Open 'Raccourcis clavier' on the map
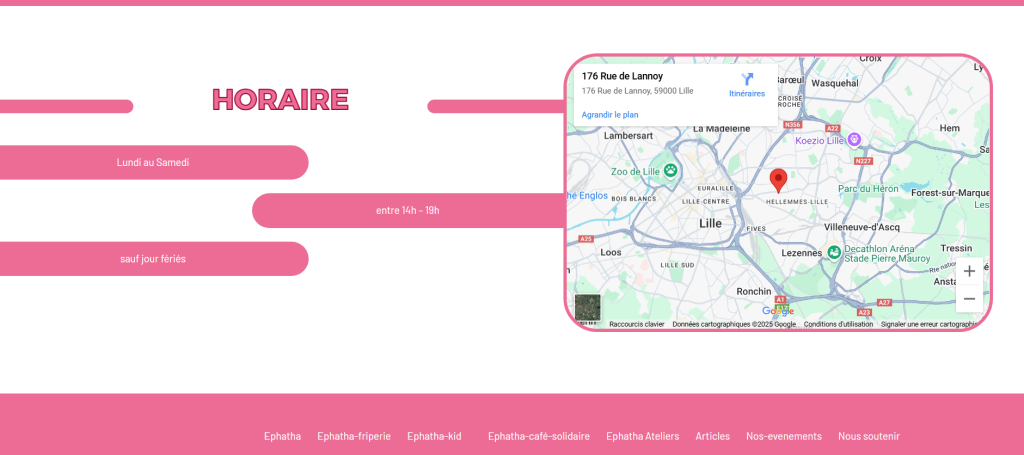 636,324
